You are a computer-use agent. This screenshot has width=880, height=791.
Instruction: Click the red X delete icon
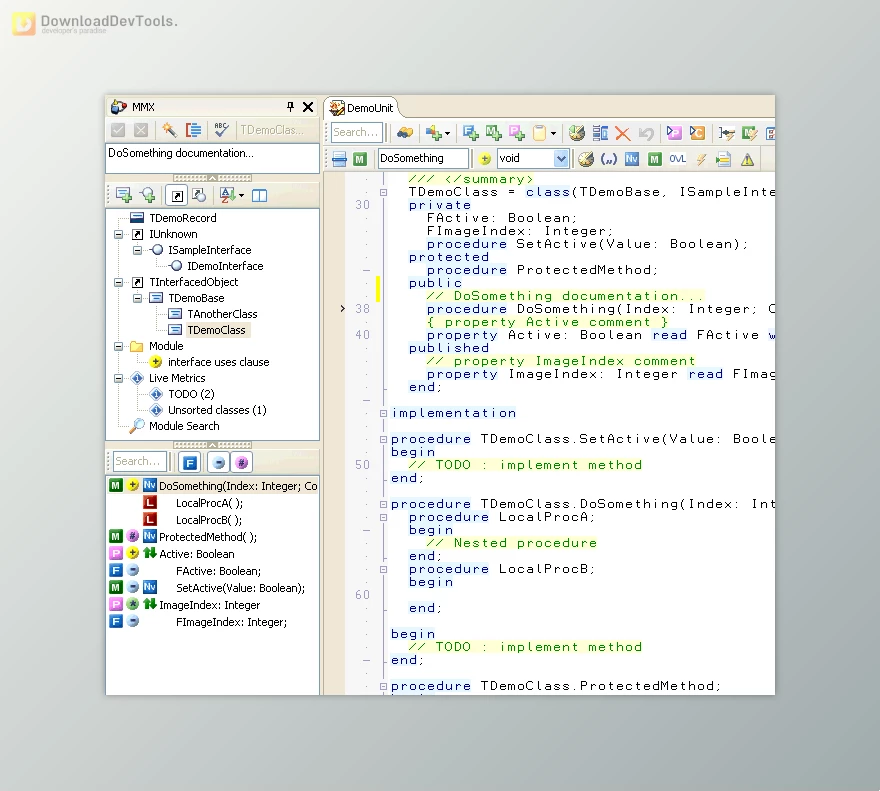[622, 133]
